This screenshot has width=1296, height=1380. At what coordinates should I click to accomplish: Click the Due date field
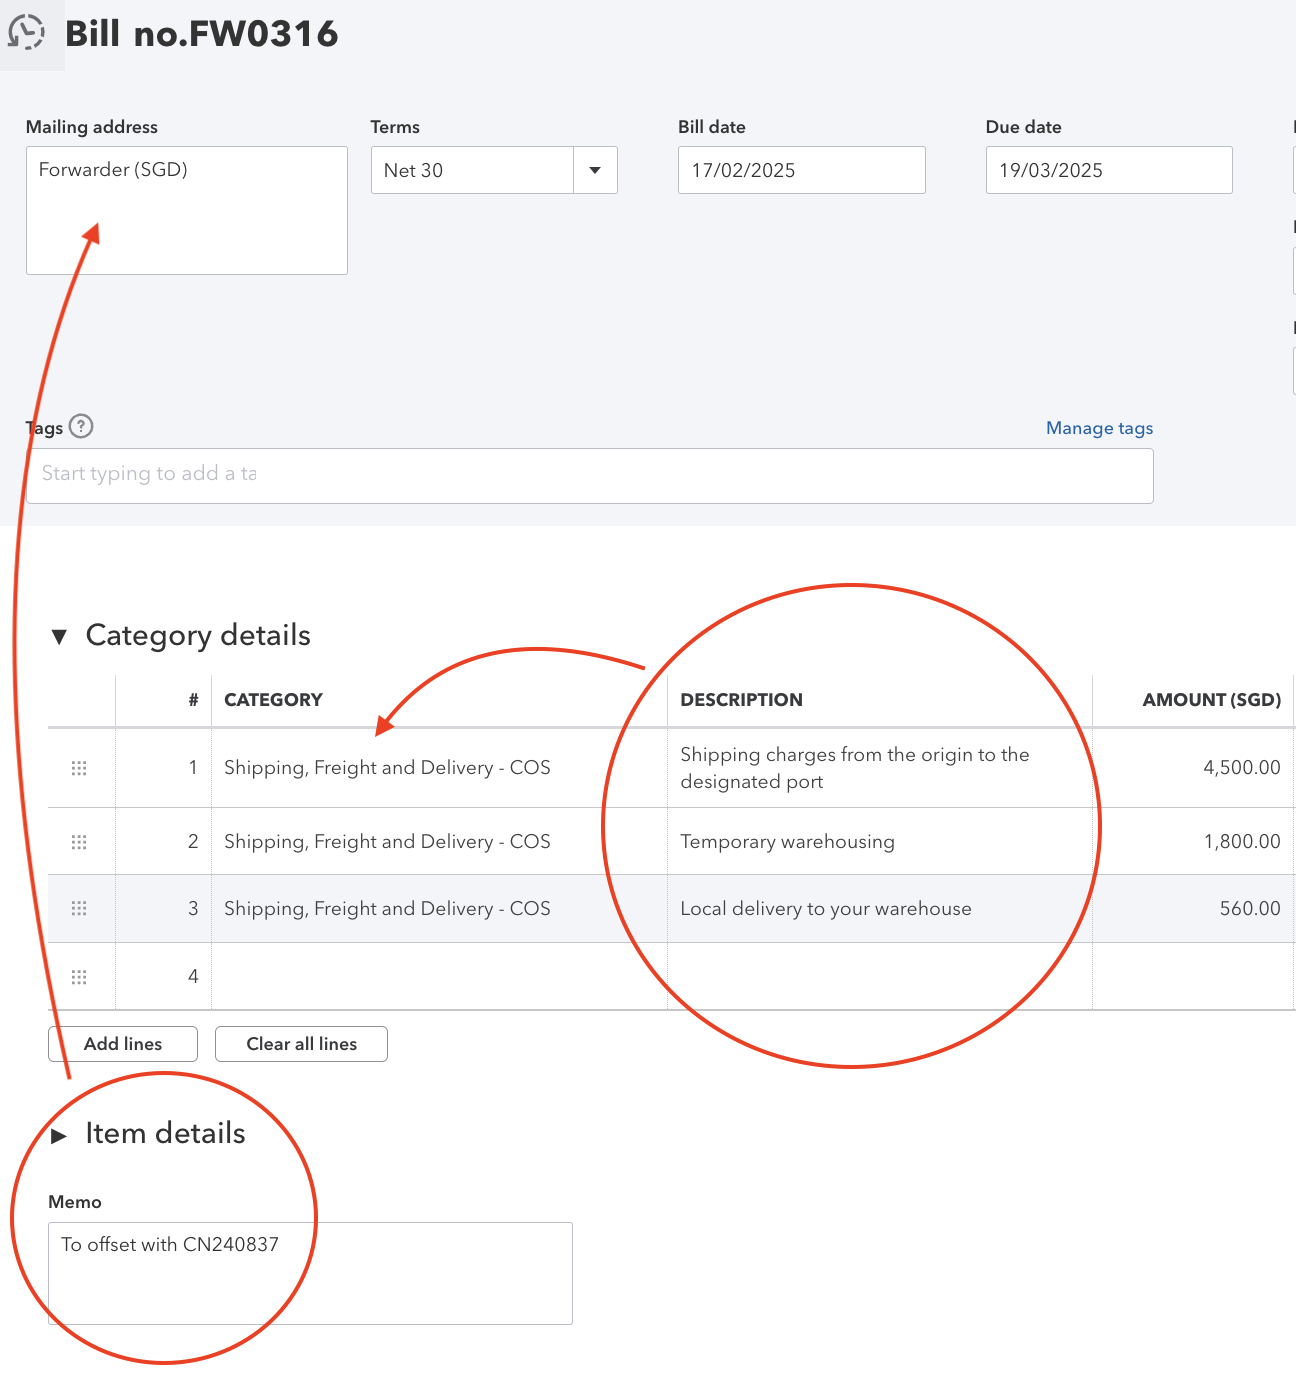tap(1108, 170)
